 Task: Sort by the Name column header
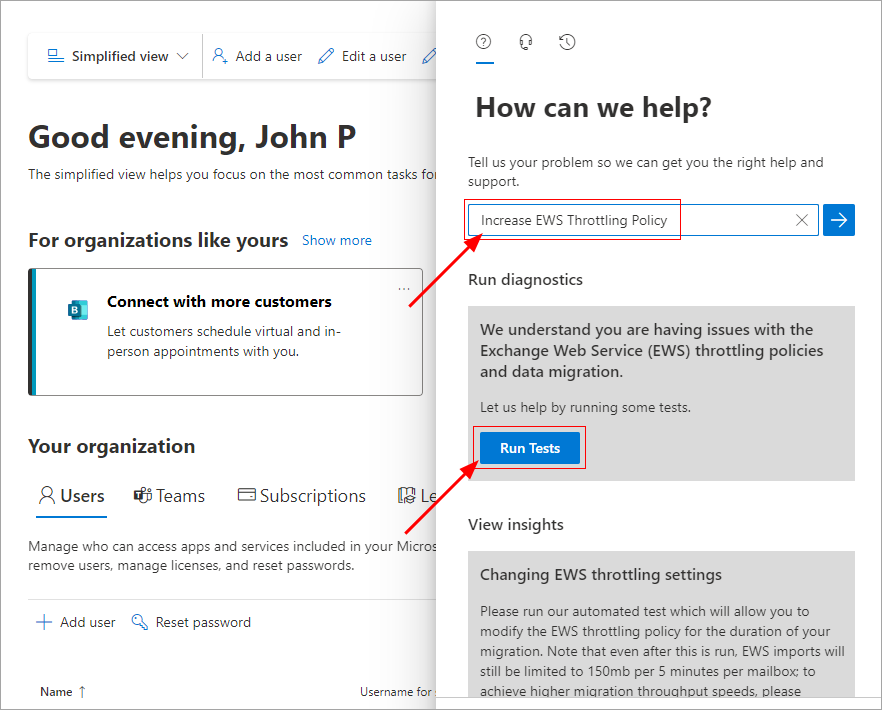tap(62, 692)
